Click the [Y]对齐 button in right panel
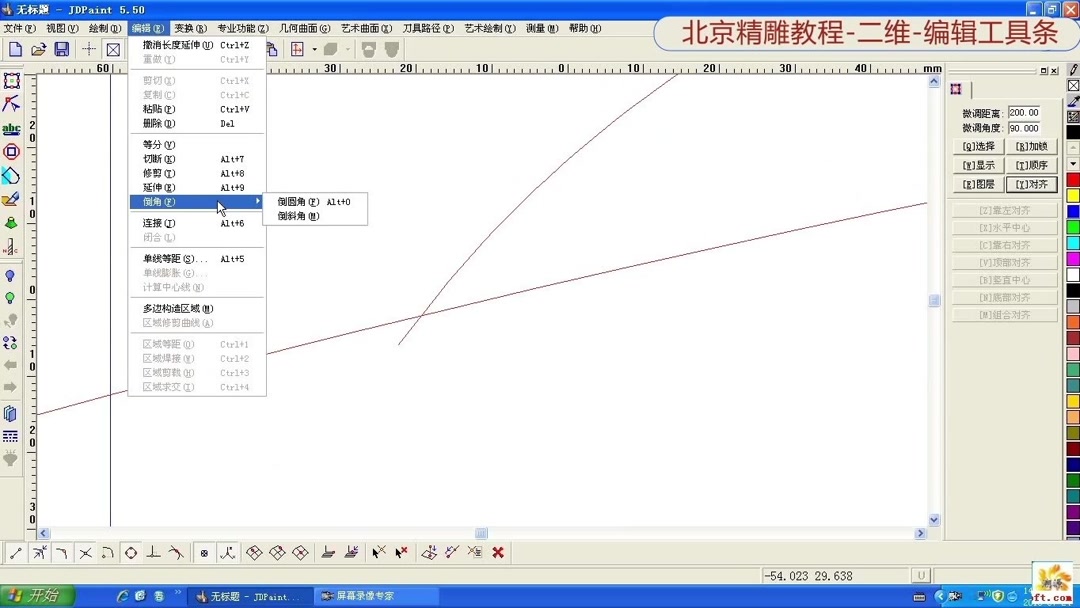 click(1032, 182)
